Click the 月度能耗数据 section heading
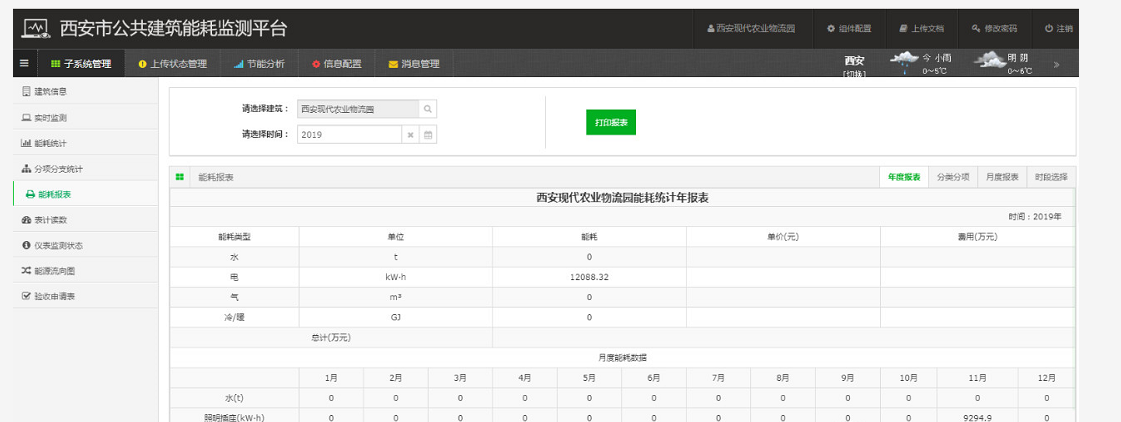Viewport: 1121px width, 422px height. 622,358
